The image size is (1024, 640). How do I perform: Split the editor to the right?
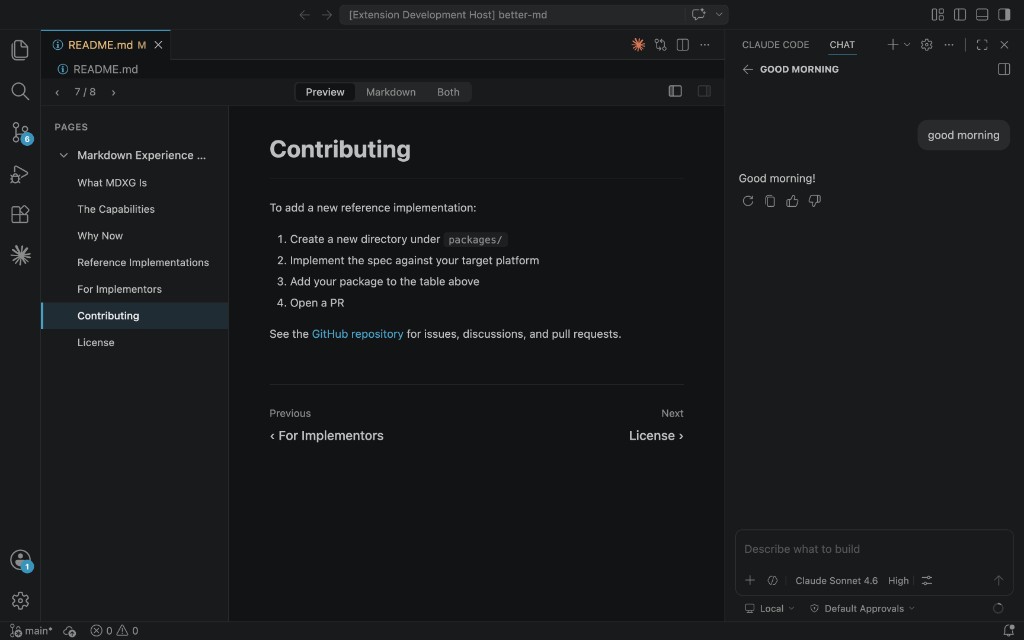[682, 44]
